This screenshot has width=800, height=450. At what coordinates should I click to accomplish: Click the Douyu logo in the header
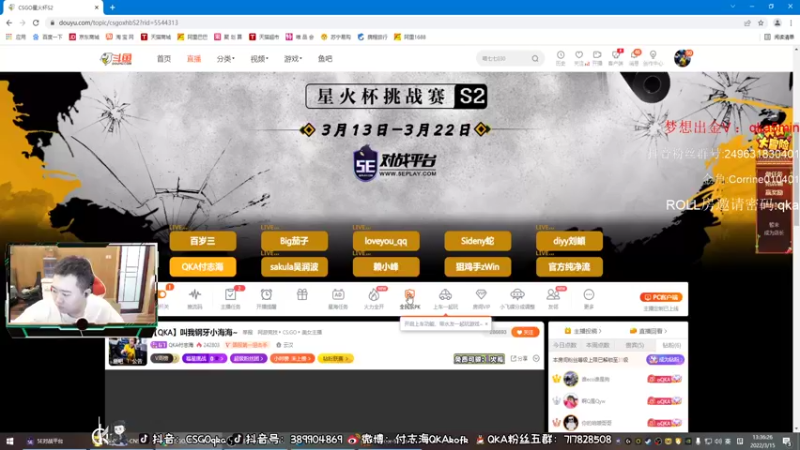click(116, 59)
